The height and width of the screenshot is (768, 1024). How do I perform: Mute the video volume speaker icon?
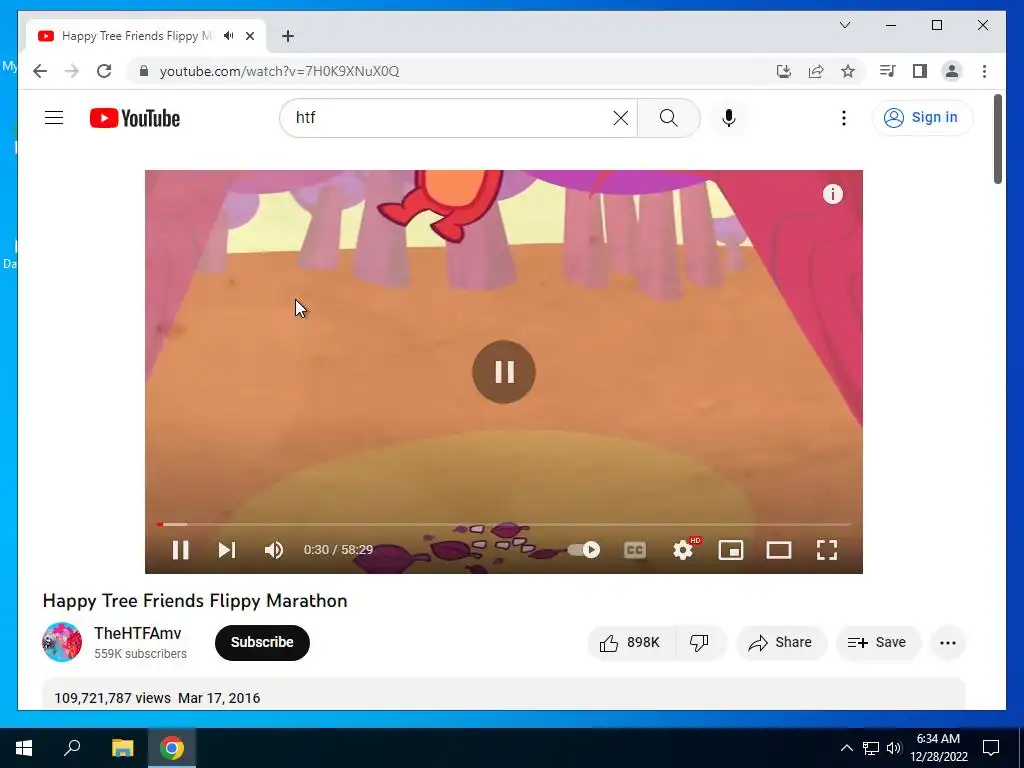click(274, 550)
